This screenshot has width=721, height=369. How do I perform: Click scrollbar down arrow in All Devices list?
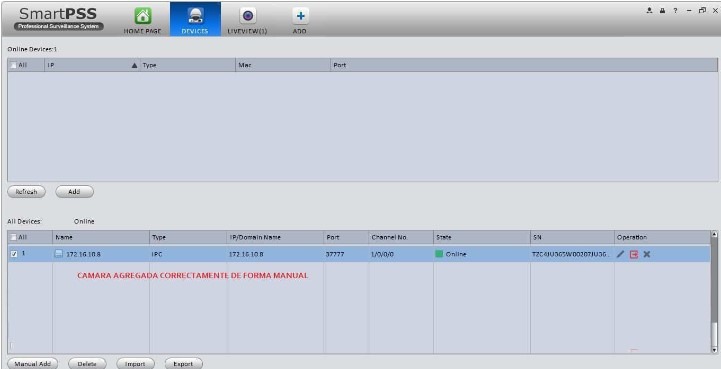click(714, 350)
